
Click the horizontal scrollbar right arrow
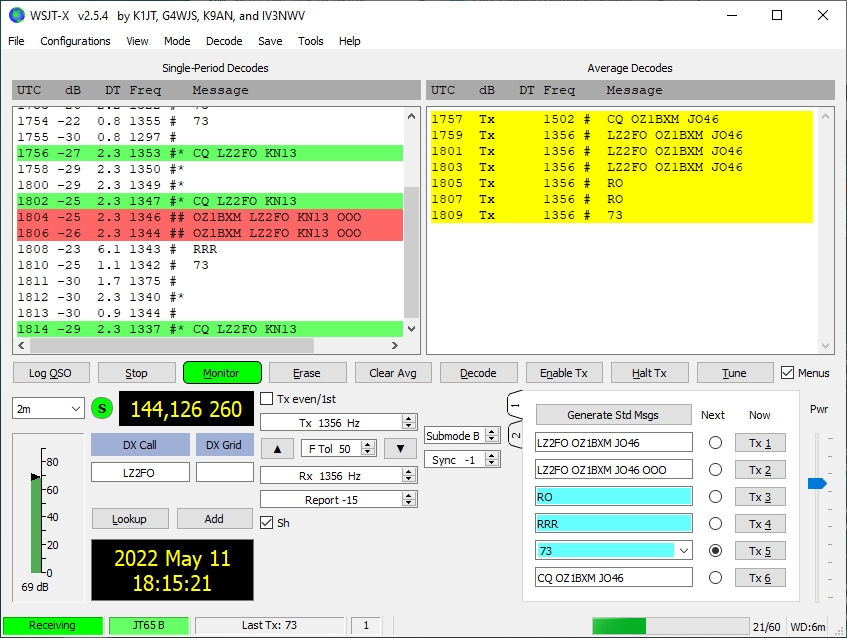tap(395, 345)
